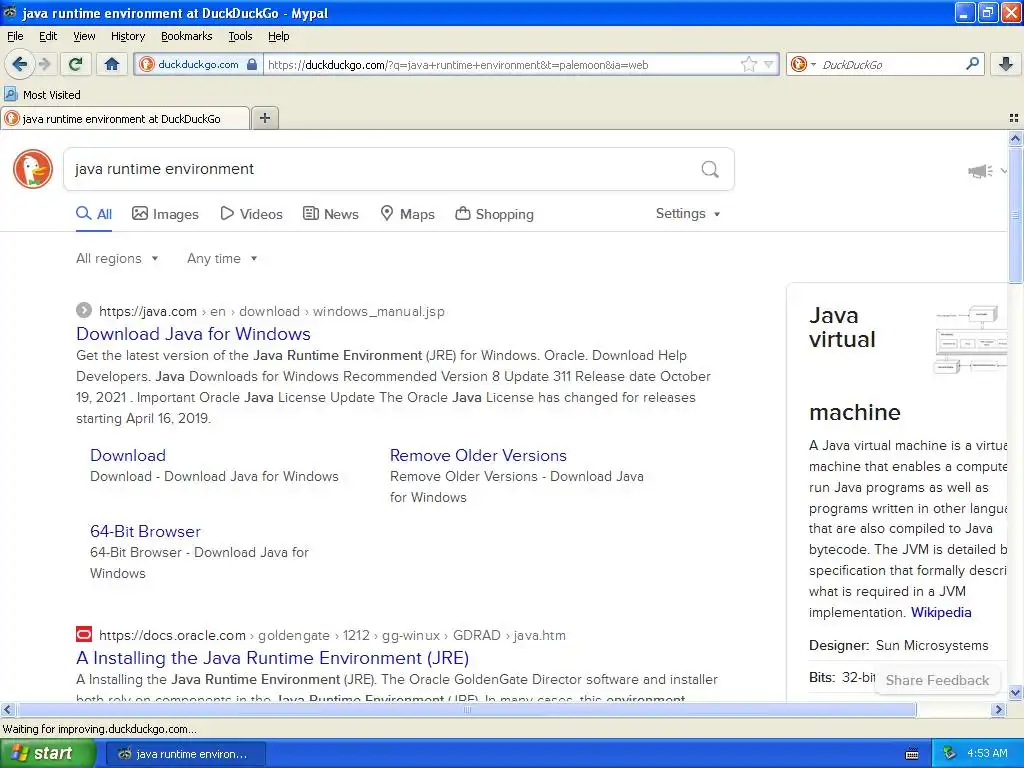Screen dimensions: 1024x768
Task: Click the 4:53 AM clock
Action: (x=987, y=753)
